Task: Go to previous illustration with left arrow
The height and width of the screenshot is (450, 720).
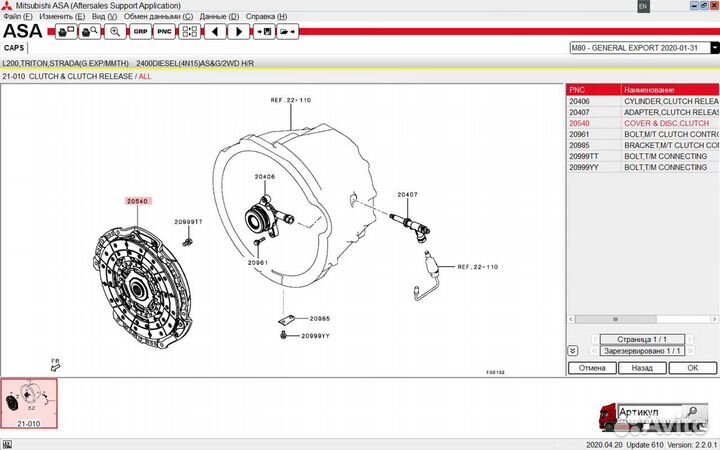Action: point(213,31)
